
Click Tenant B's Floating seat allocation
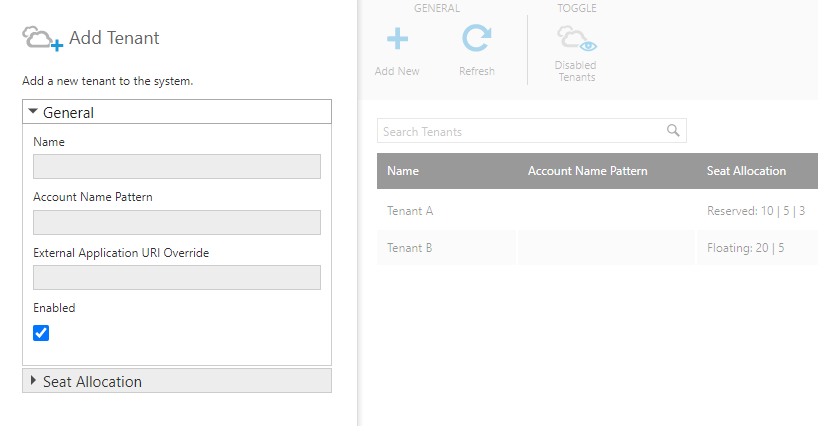coord(745,248)
